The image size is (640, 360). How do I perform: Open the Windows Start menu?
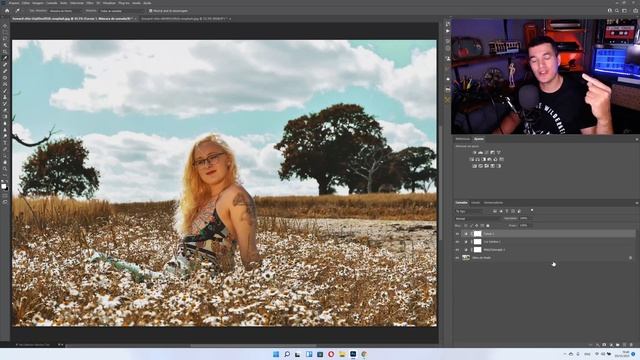pyautogui.click(x=276, y=354)
